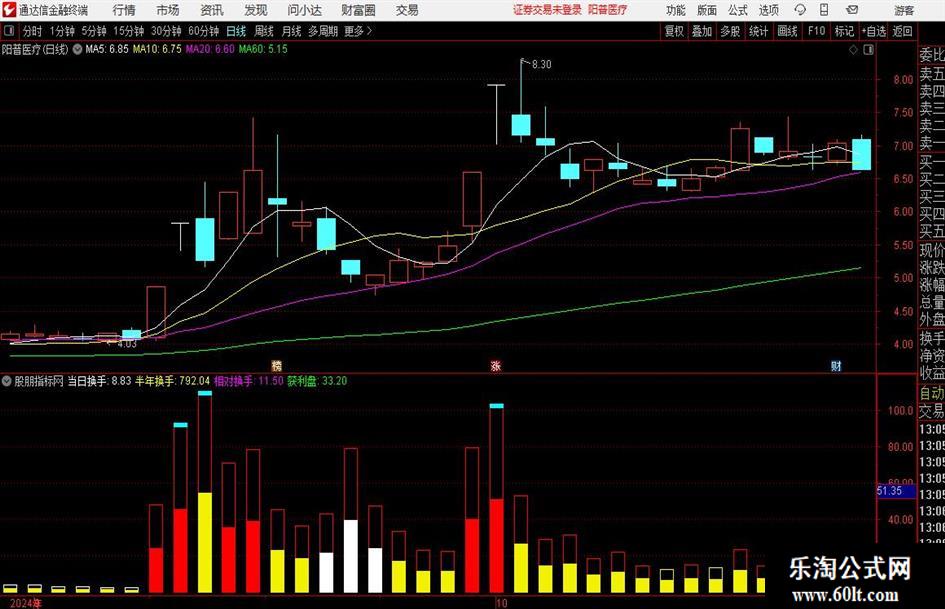The image size is (945, 609).
Task: Open the 行情 menu
Action: 124,10
